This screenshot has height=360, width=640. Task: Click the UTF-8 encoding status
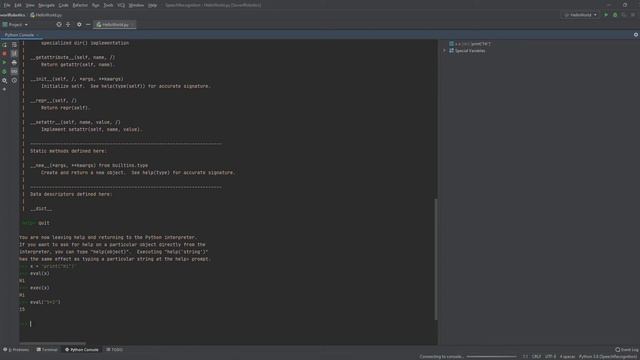(551, 356)
